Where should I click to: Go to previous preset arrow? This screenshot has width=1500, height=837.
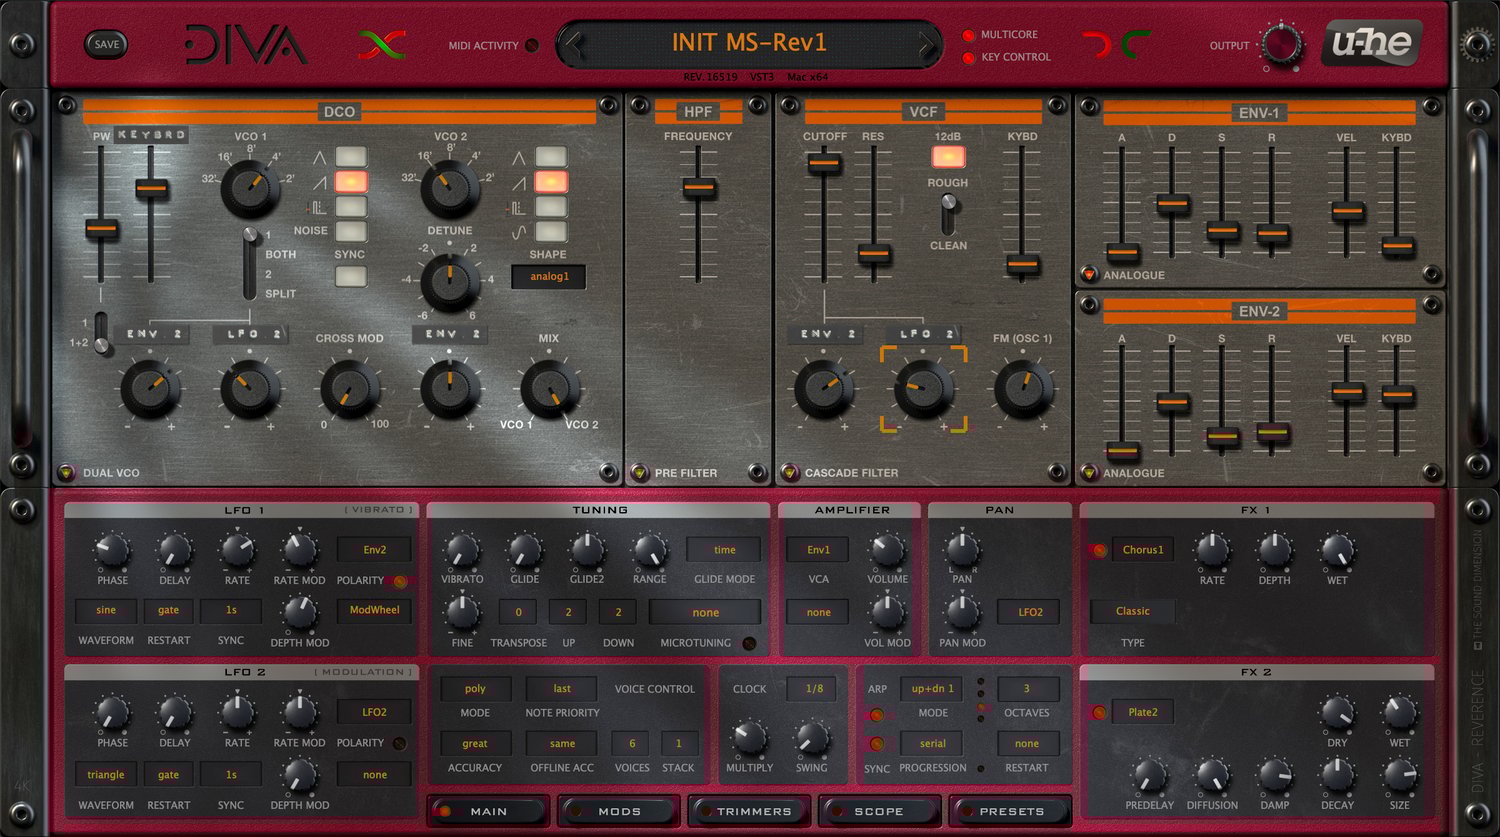pos(573,45)
